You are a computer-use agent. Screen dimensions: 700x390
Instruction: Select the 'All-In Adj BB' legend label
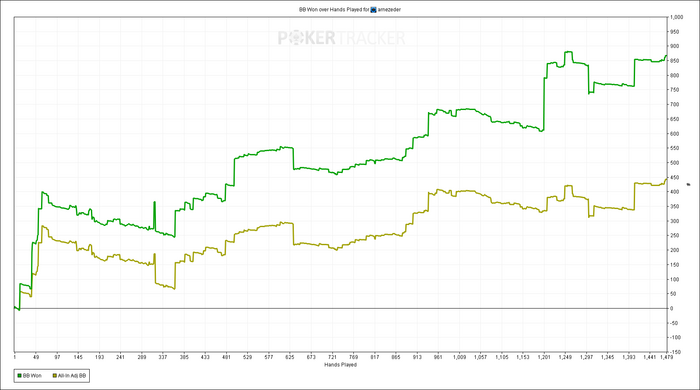coord(72,376)
